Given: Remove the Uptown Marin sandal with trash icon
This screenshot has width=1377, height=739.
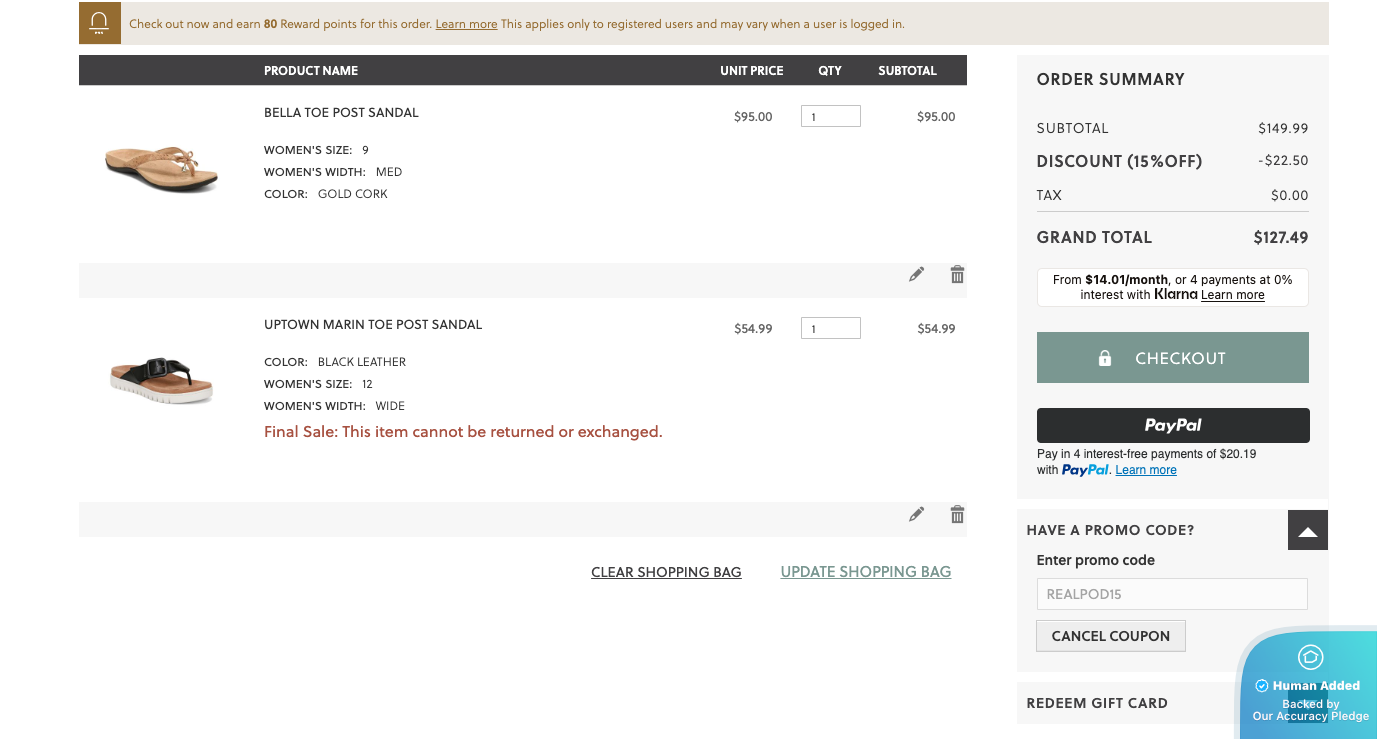Looking at the screenshot, I should (x=957, y=514).
